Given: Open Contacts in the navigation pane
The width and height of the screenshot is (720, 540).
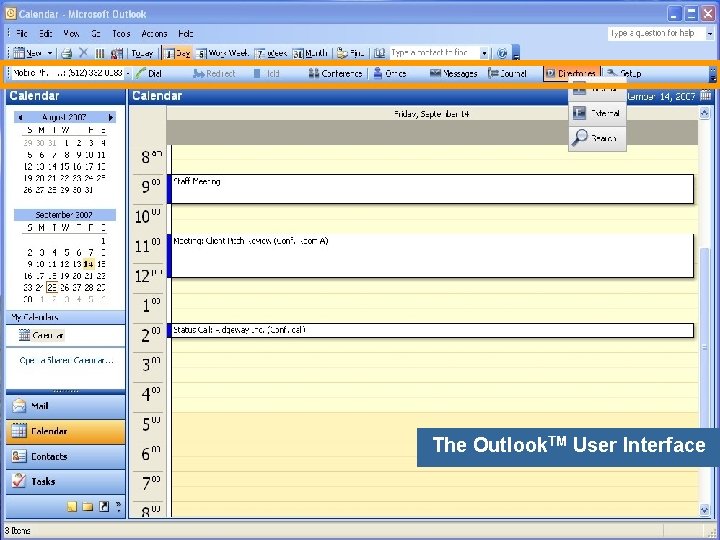Looking at the screenshot, I should coord(65,456).
